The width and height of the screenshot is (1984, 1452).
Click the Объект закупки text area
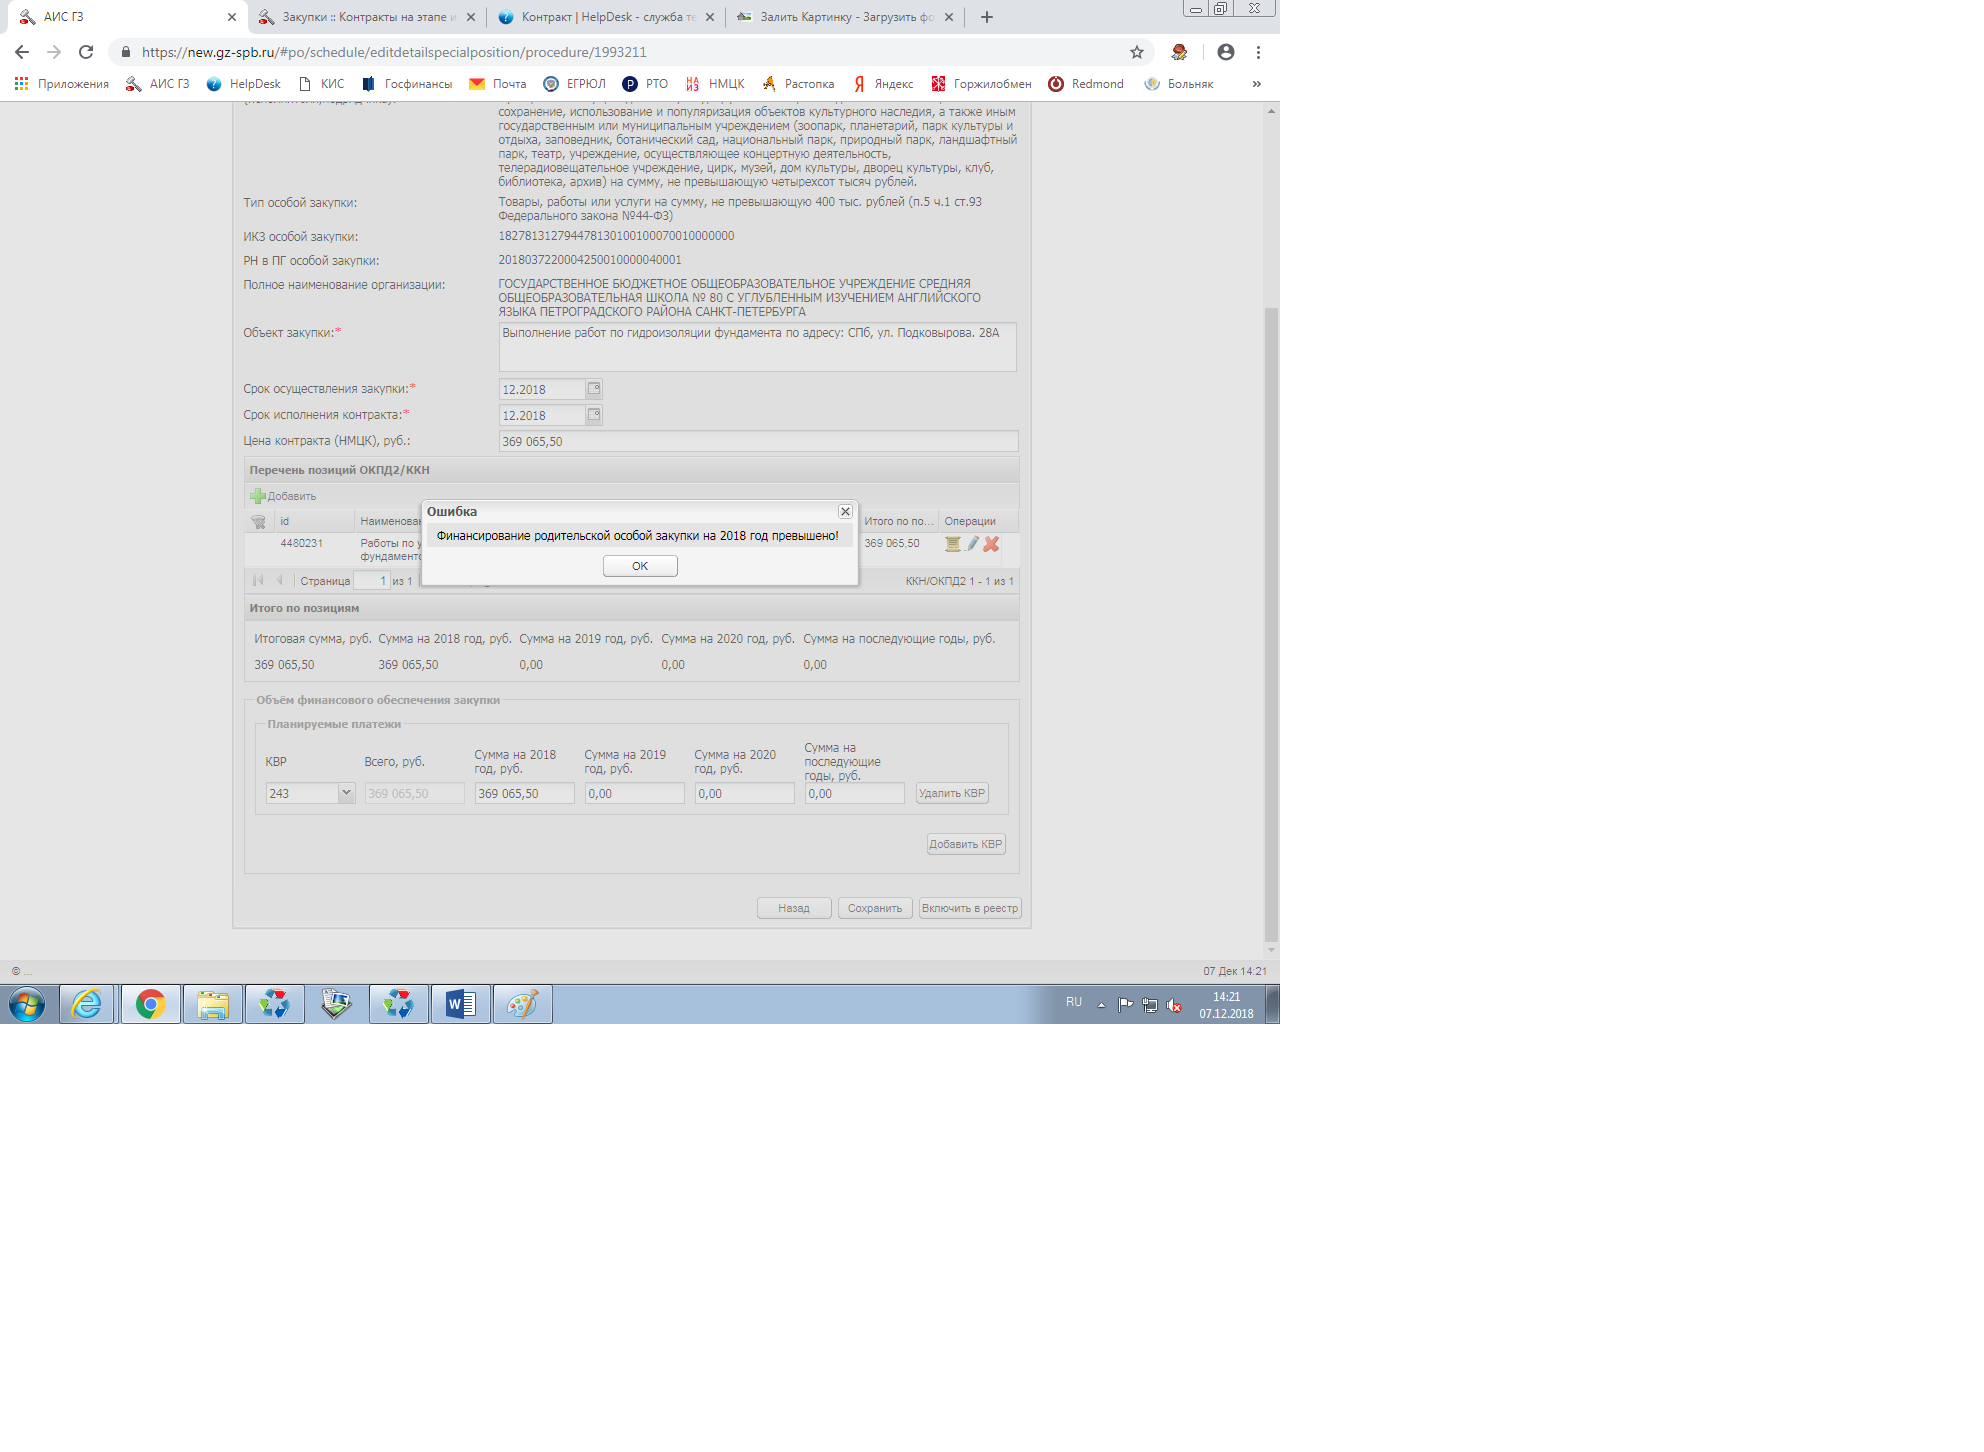click(x=758, y=347)
